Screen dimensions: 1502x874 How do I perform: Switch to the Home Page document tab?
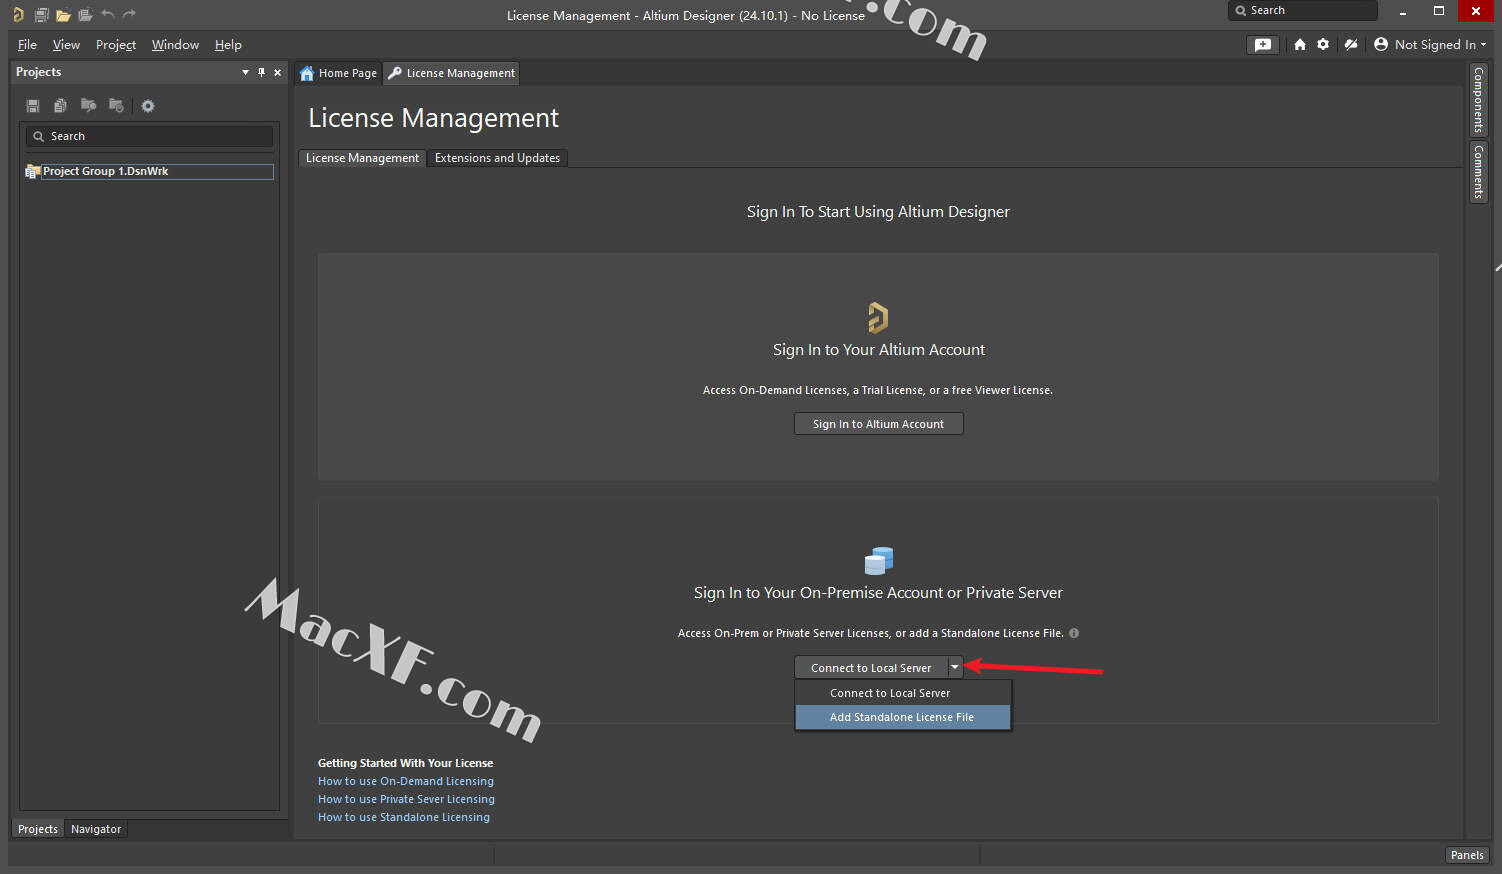[x=339, y=73]
